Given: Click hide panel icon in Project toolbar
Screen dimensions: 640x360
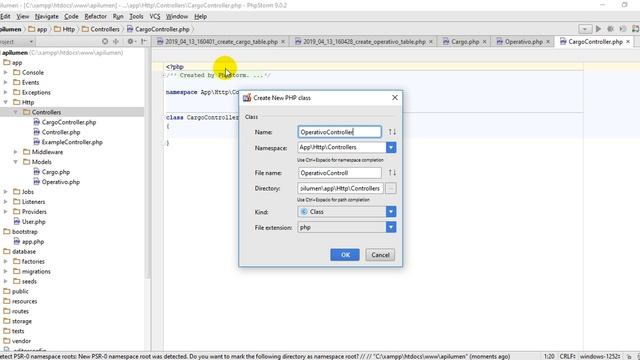Looking at the screenshot, I should click(144, 41).
